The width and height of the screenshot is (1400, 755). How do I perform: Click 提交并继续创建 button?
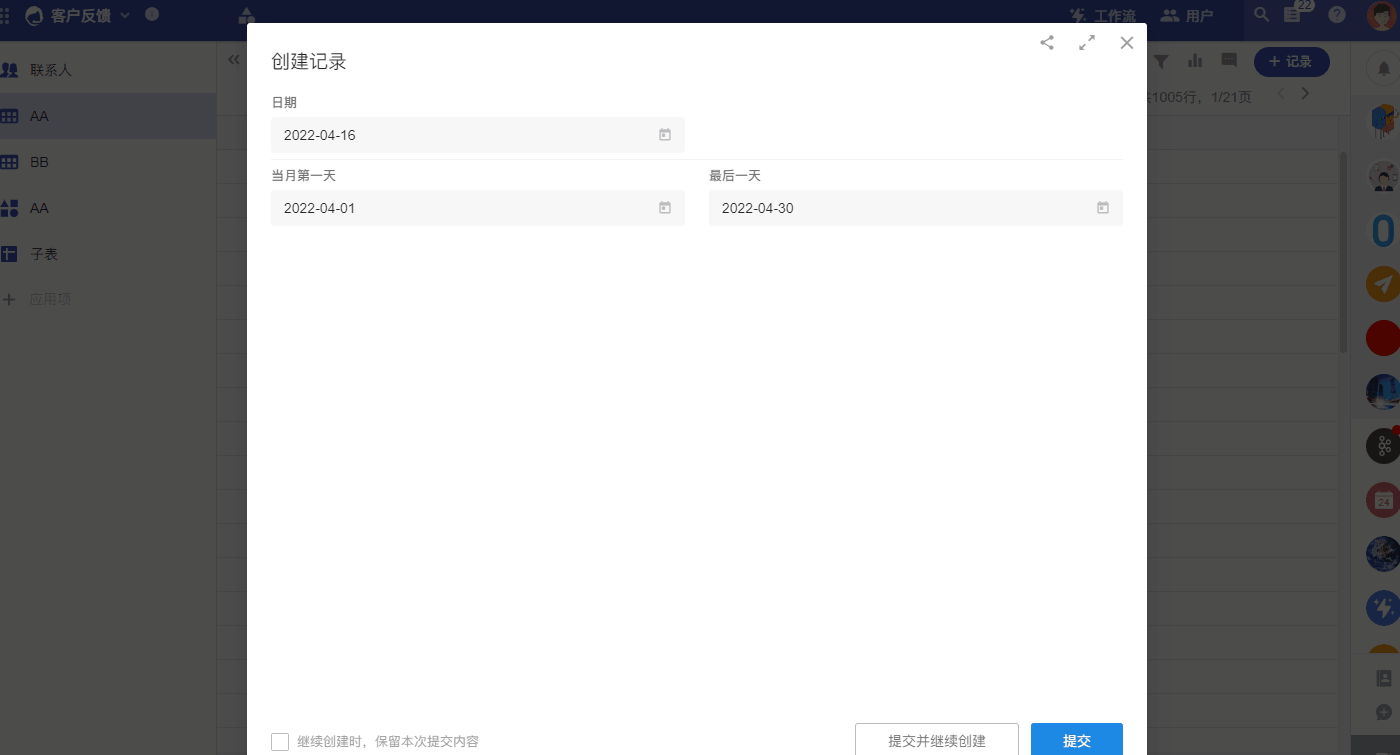tap(936, 740)
